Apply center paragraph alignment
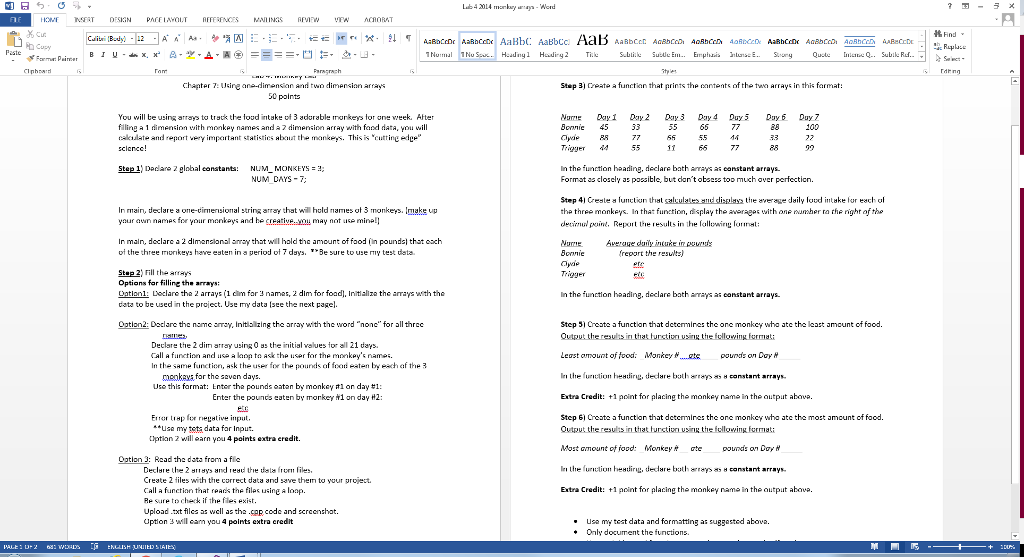The height and width of the screenshot is (557, 1024). pos(266,56)
